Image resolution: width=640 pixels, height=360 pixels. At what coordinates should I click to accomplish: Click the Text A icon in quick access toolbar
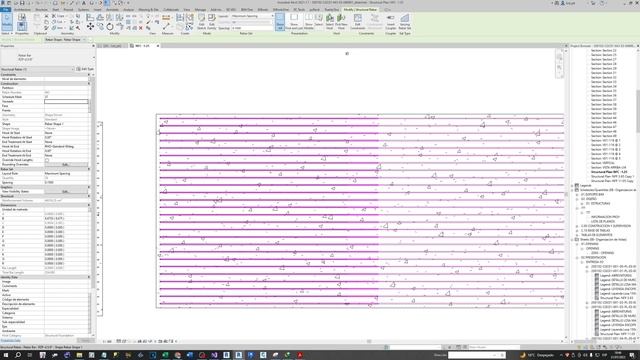click(x=84, y=3)
